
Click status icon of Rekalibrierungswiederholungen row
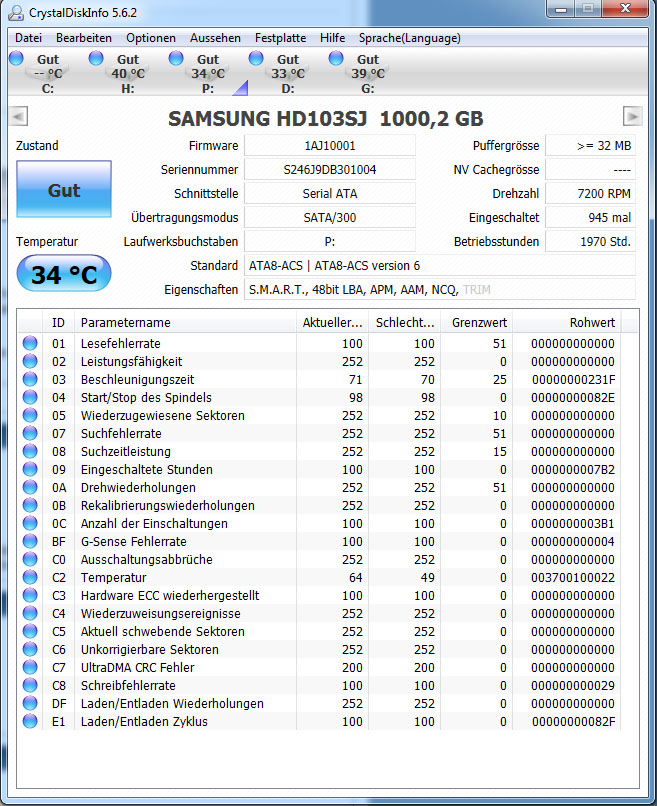click(30, 505)
